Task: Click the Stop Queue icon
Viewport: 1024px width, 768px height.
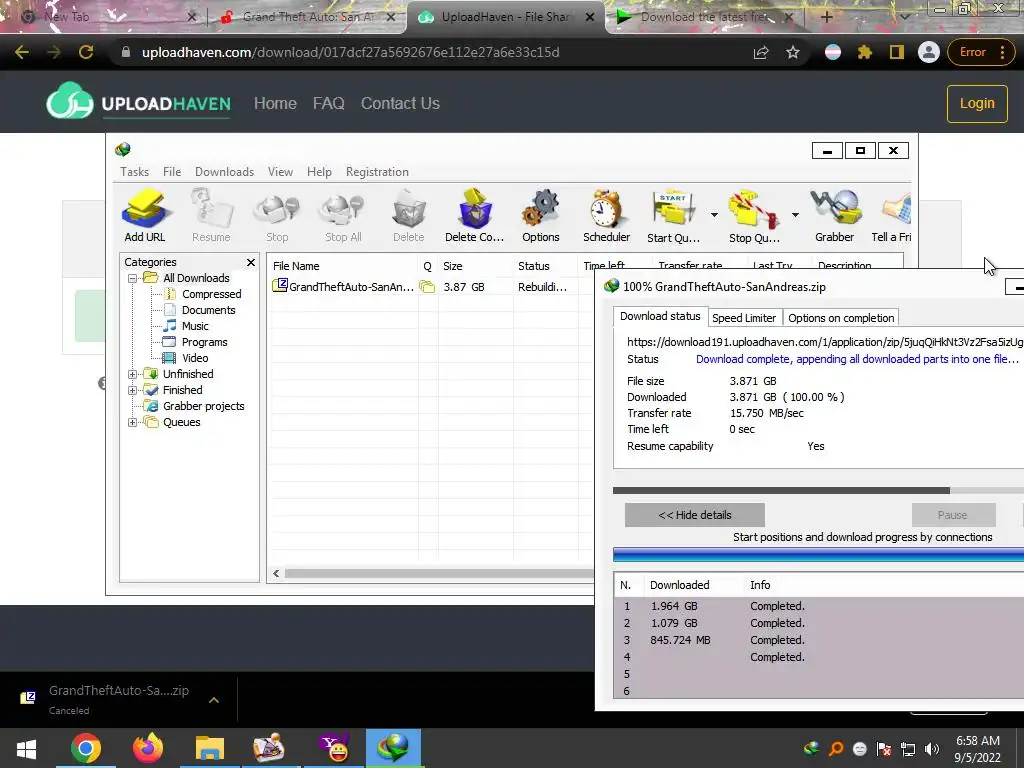Action: [754, 216]
